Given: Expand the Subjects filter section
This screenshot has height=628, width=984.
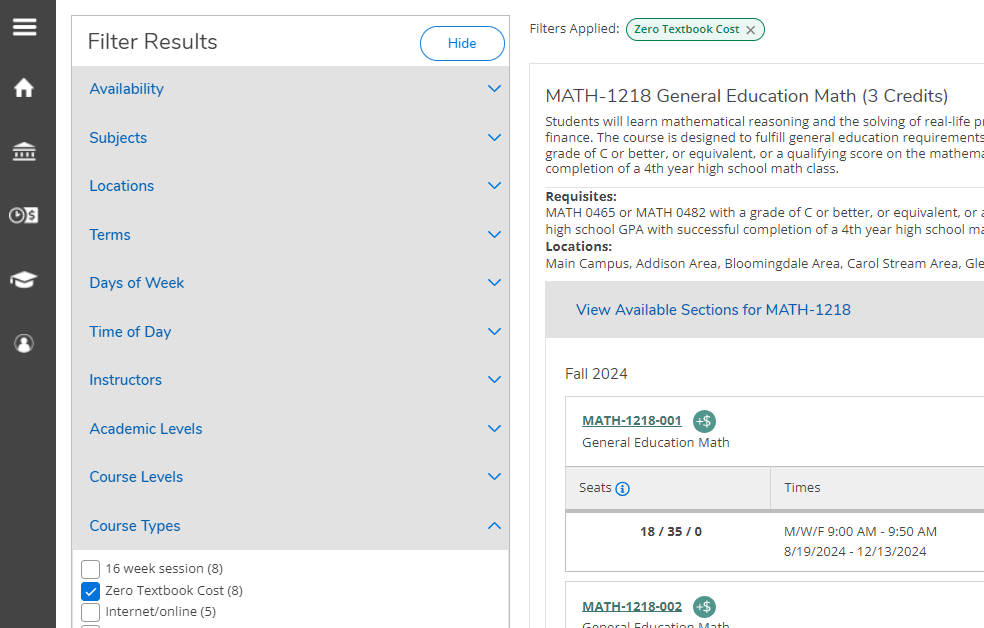Looking at the screenshot, I should click(x=290, y=138).
